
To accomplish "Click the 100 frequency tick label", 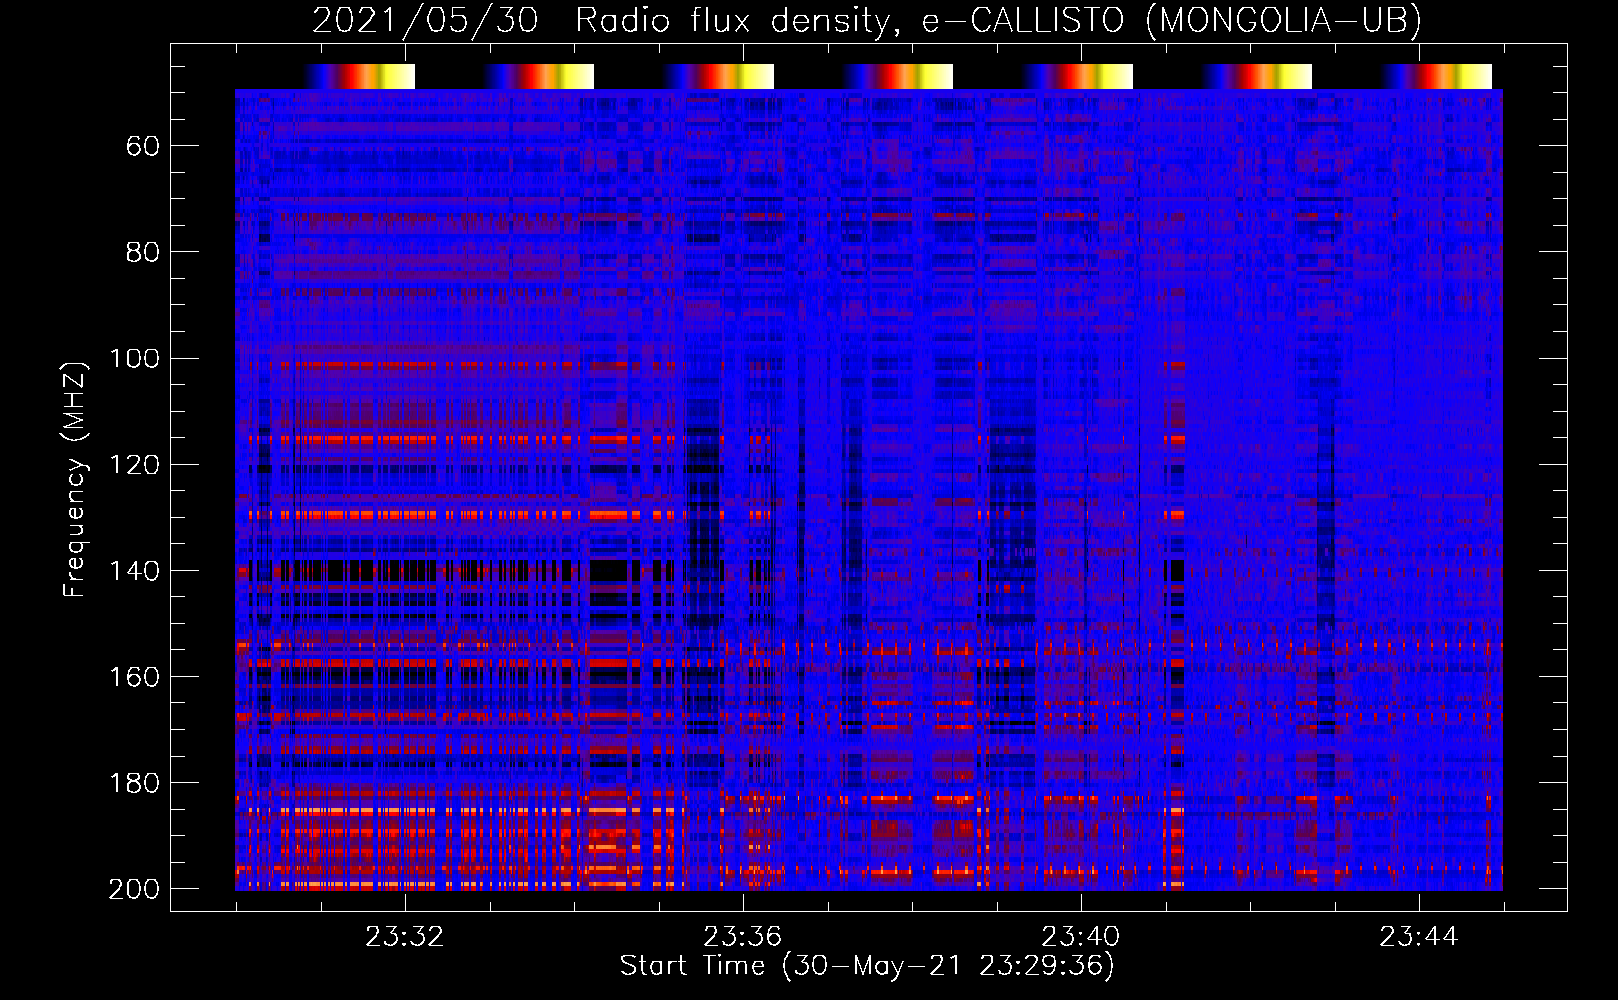I will (135, 358).
